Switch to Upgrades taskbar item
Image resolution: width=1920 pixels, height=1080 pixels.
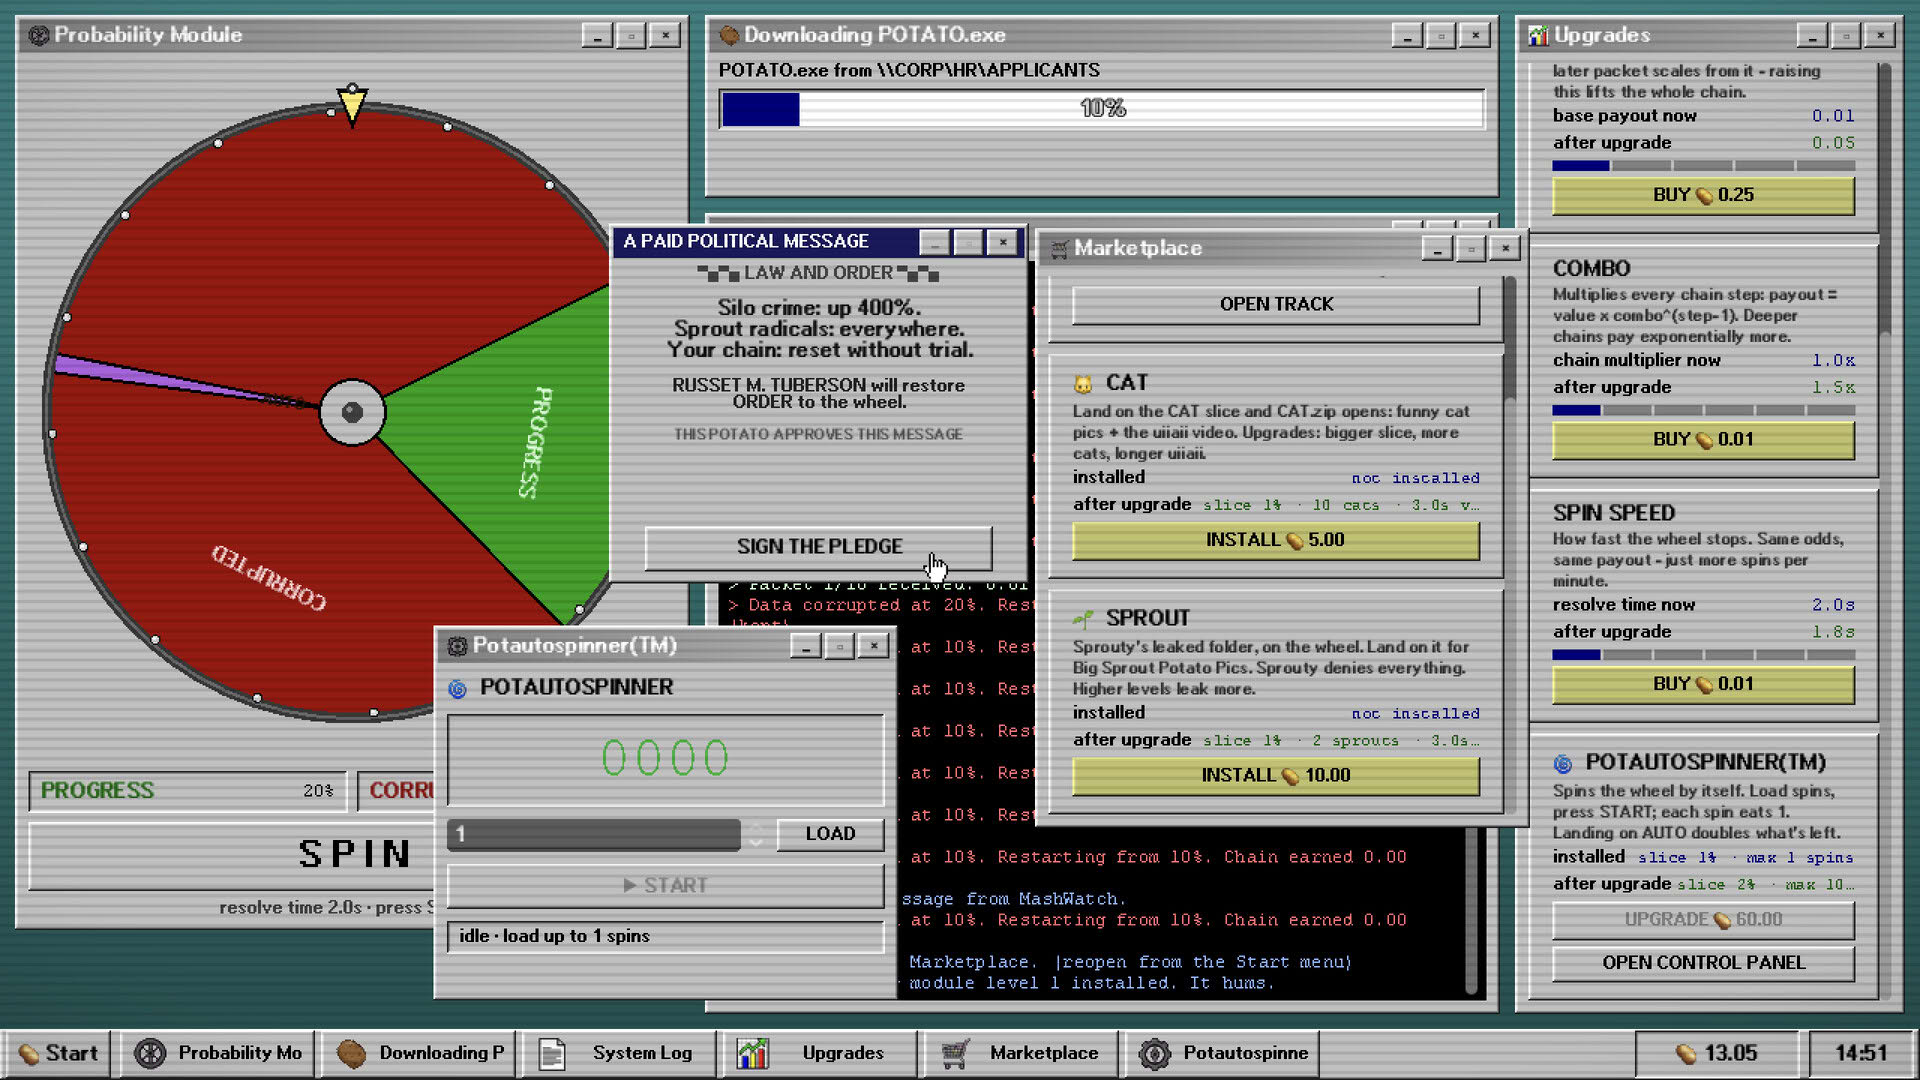click(820, 1053)
